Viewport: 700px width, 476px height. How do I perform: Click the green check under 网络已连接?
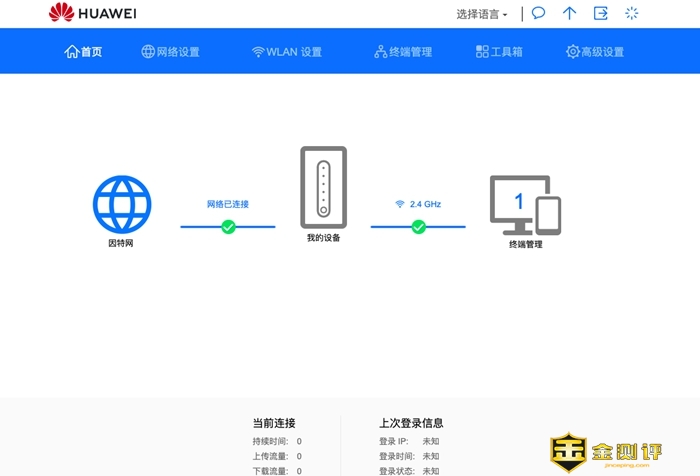228,227
